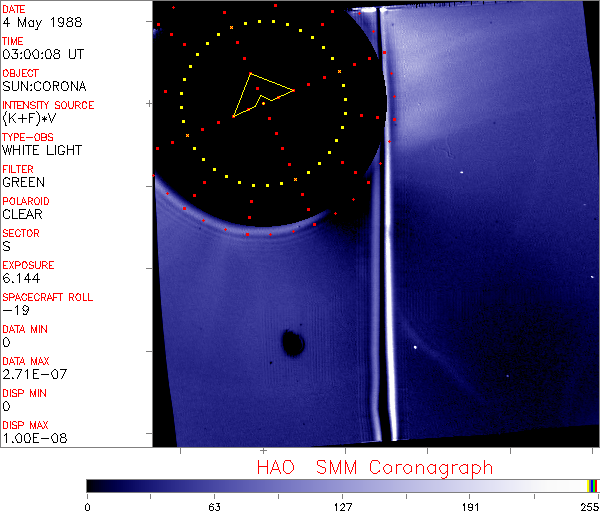The height and width of the screenshot is (512, 600).
Task: Select the data max value 2.71E-07
Action: pyautogui.click(x=31, y=374)
